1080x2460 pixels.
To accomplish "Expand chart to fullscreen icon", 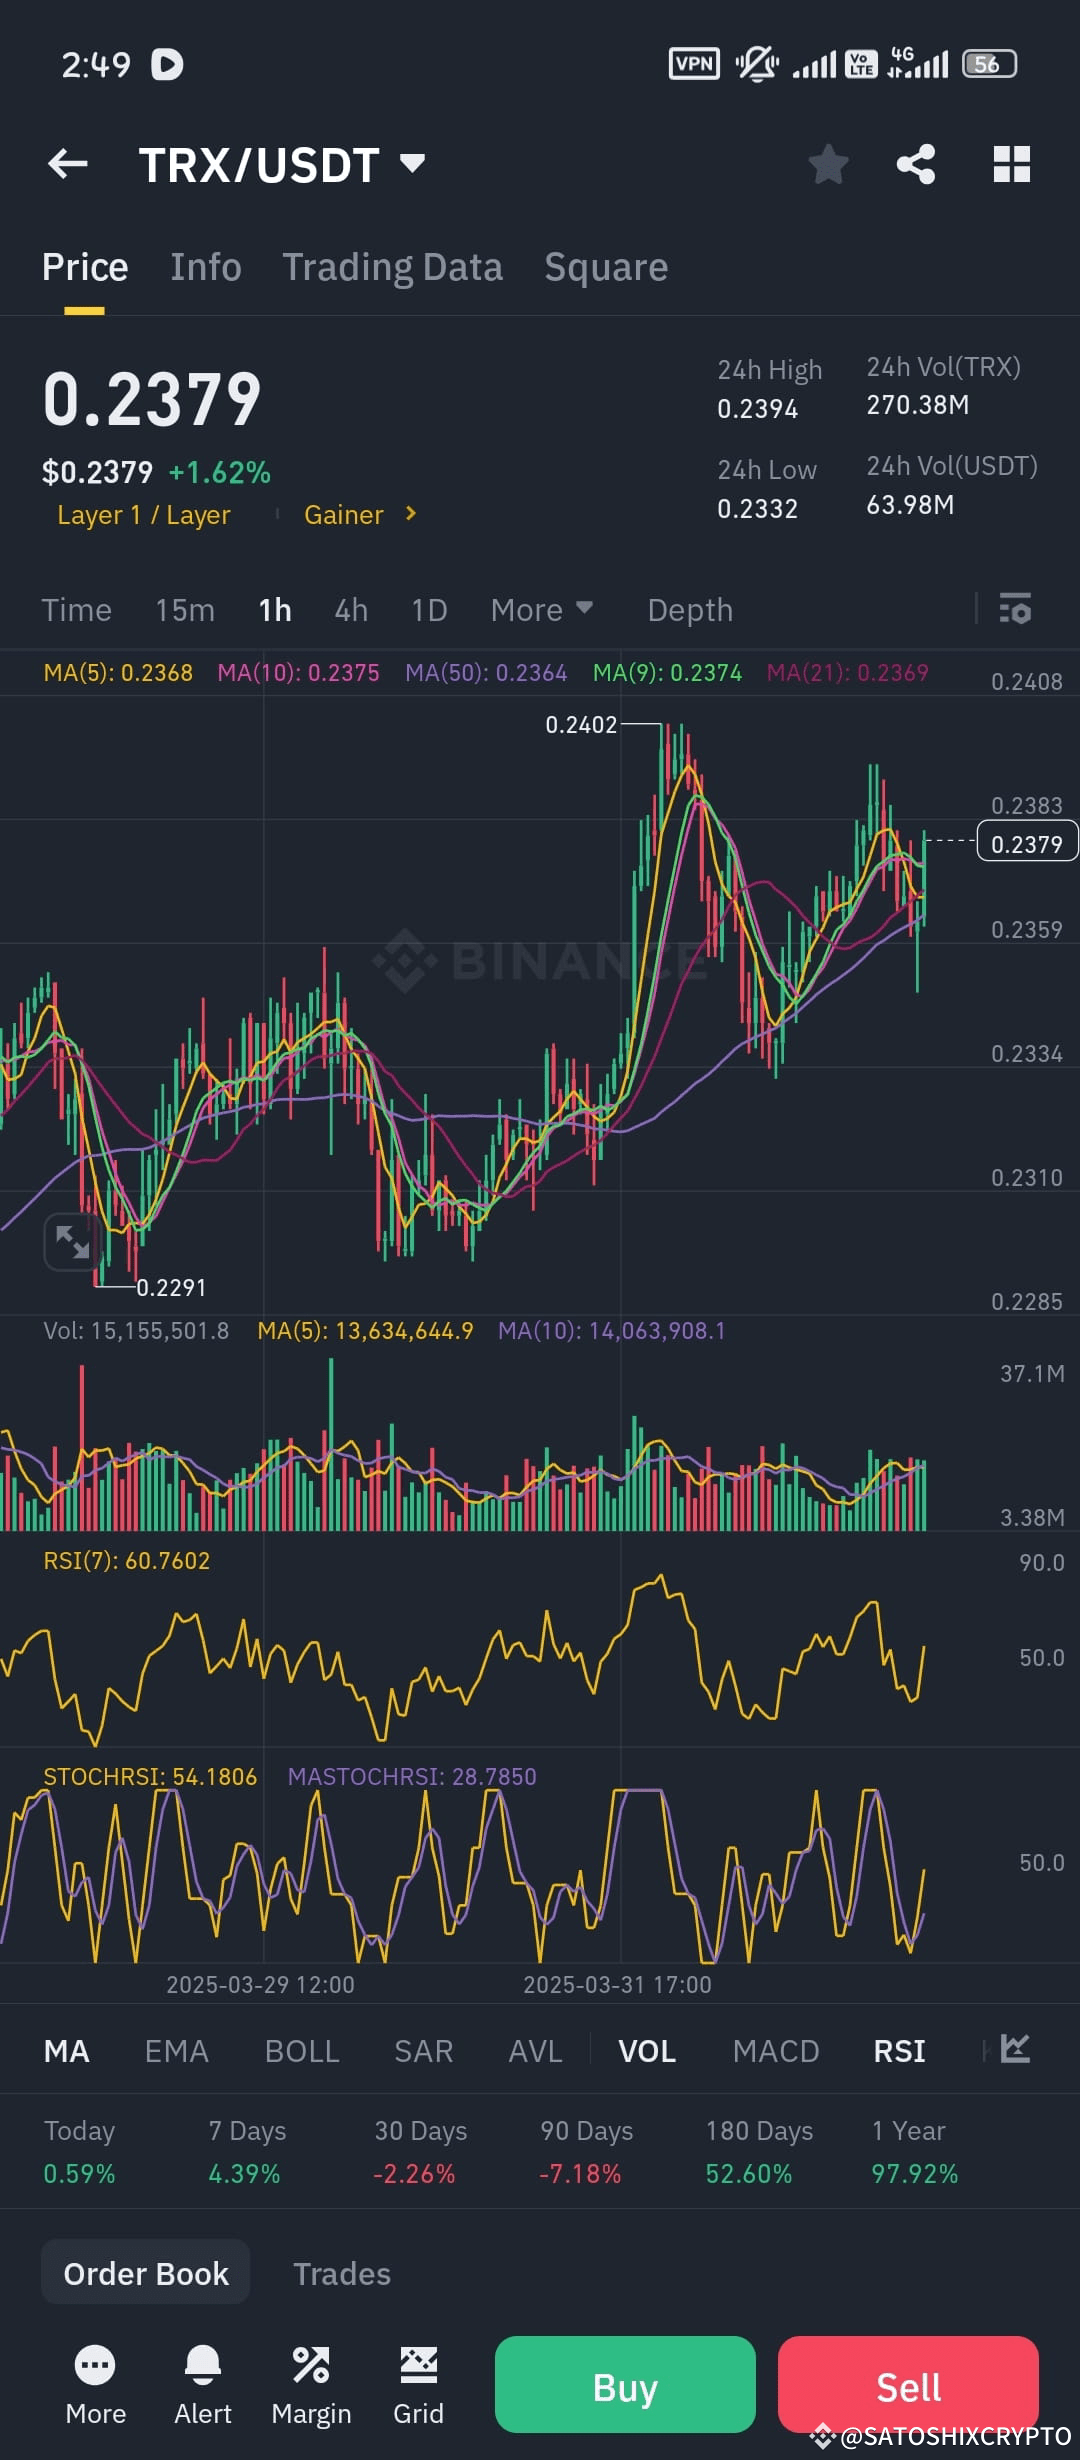I will (x=72, y=1242).
